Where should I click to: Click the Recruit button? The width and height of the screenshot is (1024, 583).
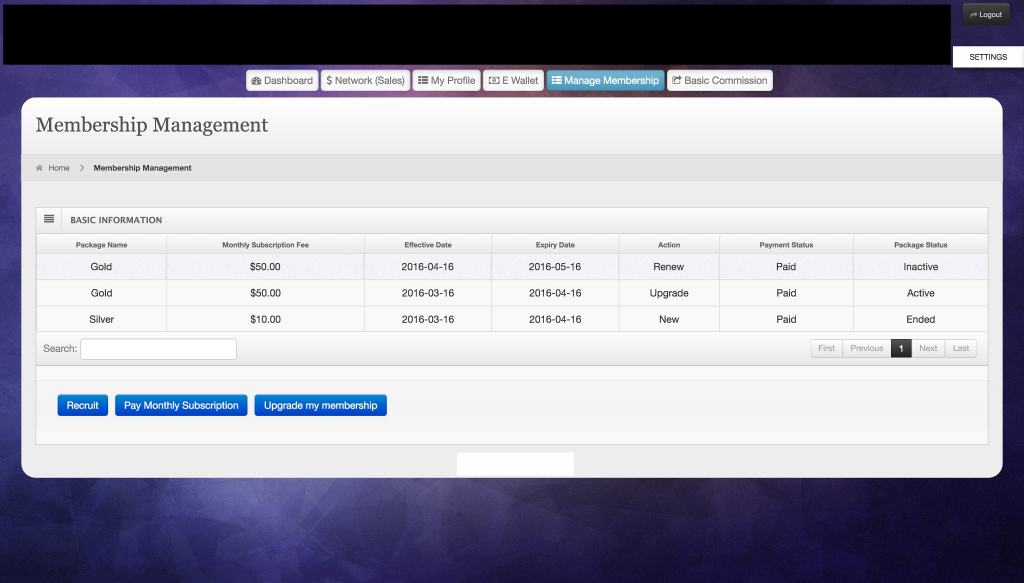click(83, 405)
